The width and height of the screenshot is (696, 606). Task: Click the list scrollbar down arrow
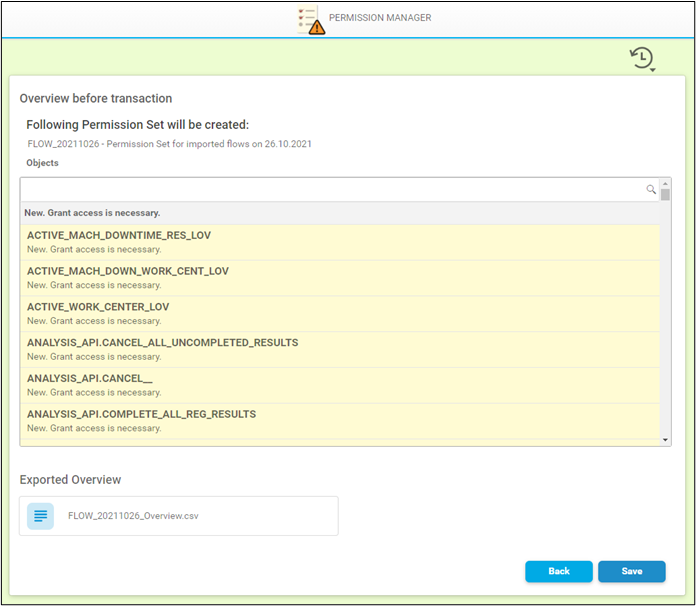[x=665, y=439]
